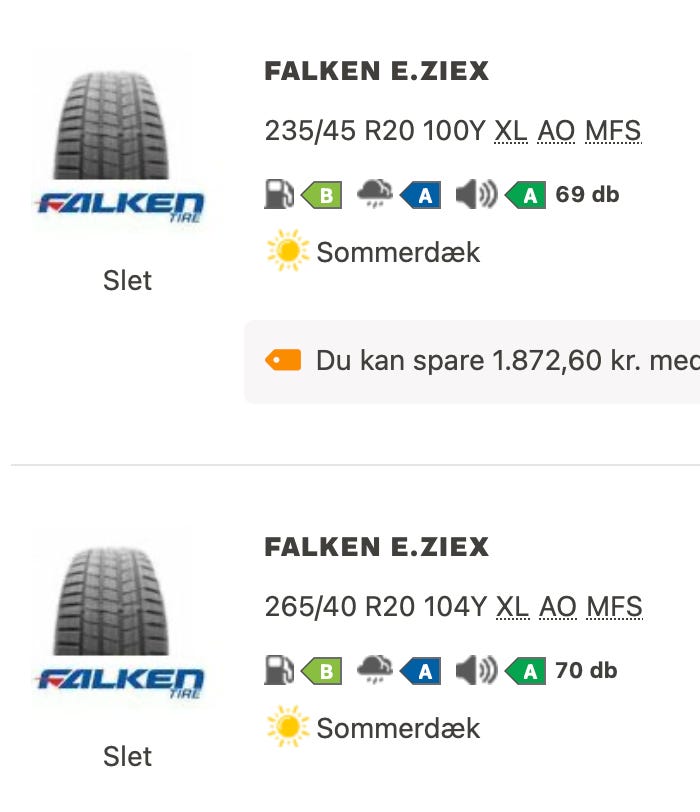Open first FALKEN E.ZIEX product title
The height and width of the screenshot is (812, 700).
point(376,72)
